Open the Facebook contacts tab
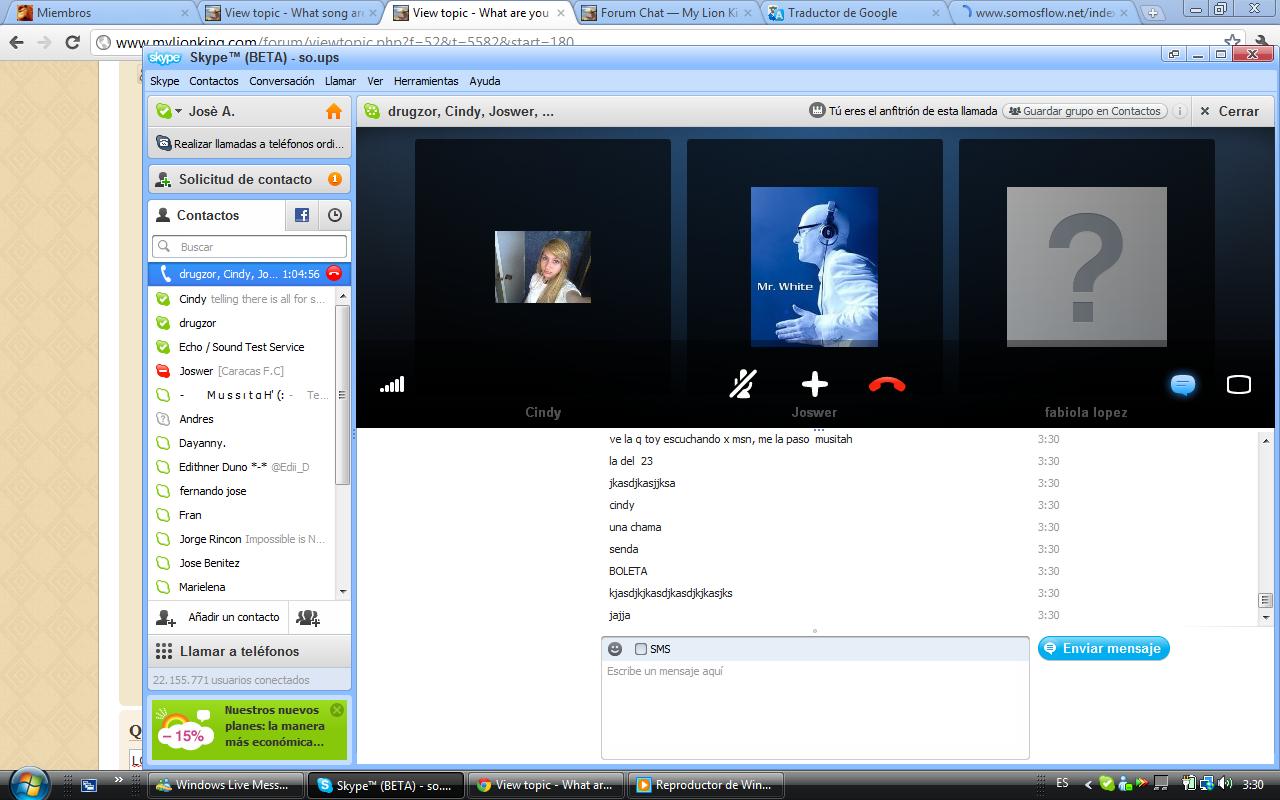Image resolution: width=1280 pixels, height=800 pixels. pos(301,215)
